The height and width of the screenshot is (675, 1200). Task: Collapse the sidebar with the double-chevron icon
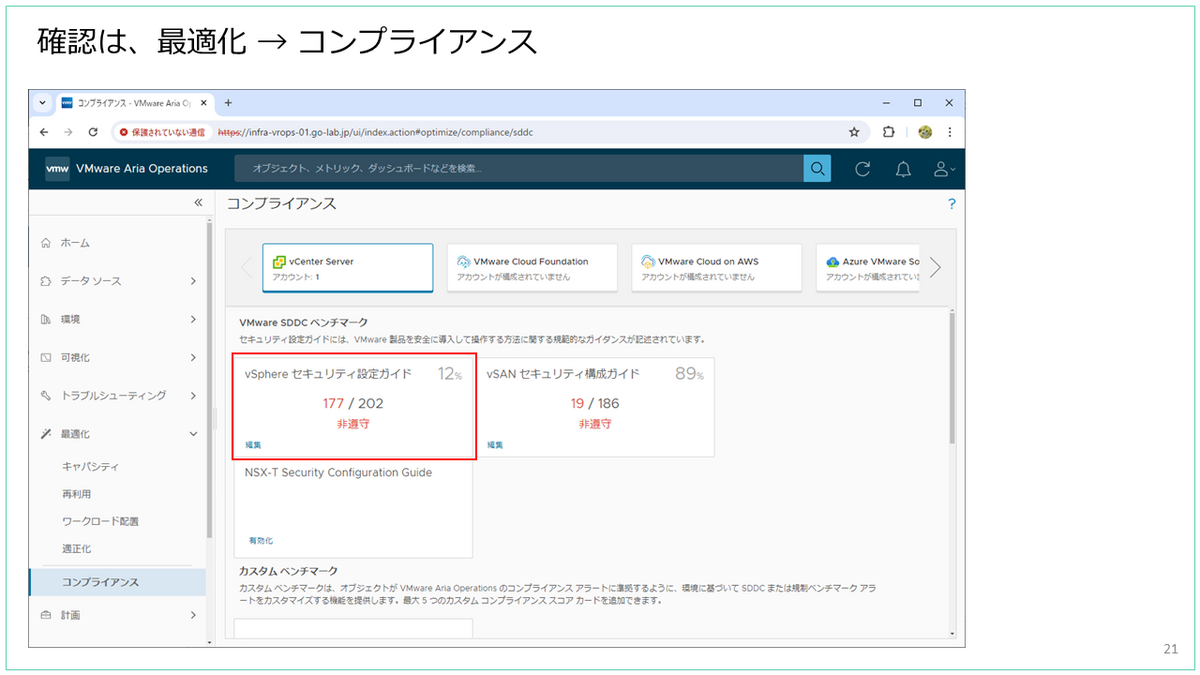point(198,203)
